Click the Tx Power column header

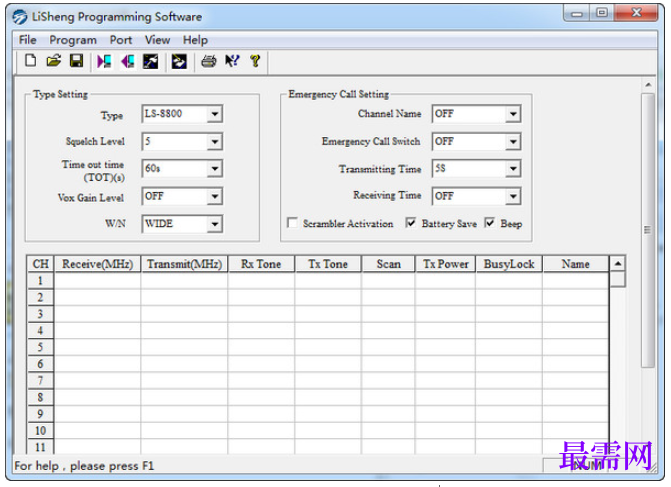coord(445,264)
